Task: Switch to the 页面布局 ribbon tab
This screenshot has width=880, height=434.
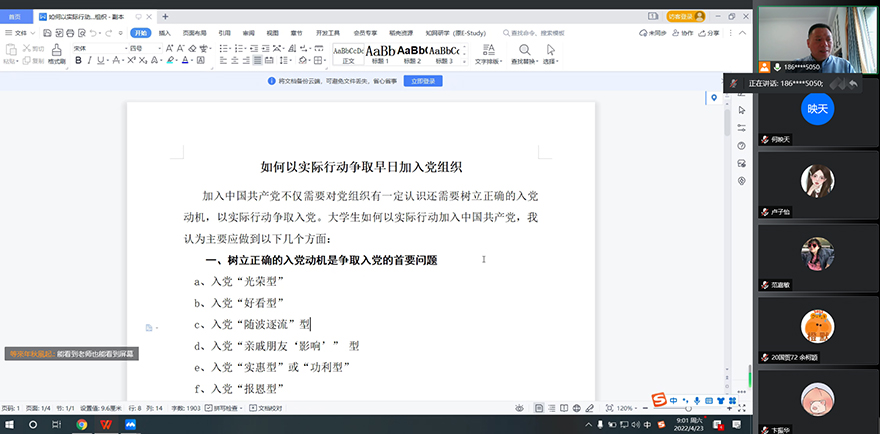Action: [194, 33]
